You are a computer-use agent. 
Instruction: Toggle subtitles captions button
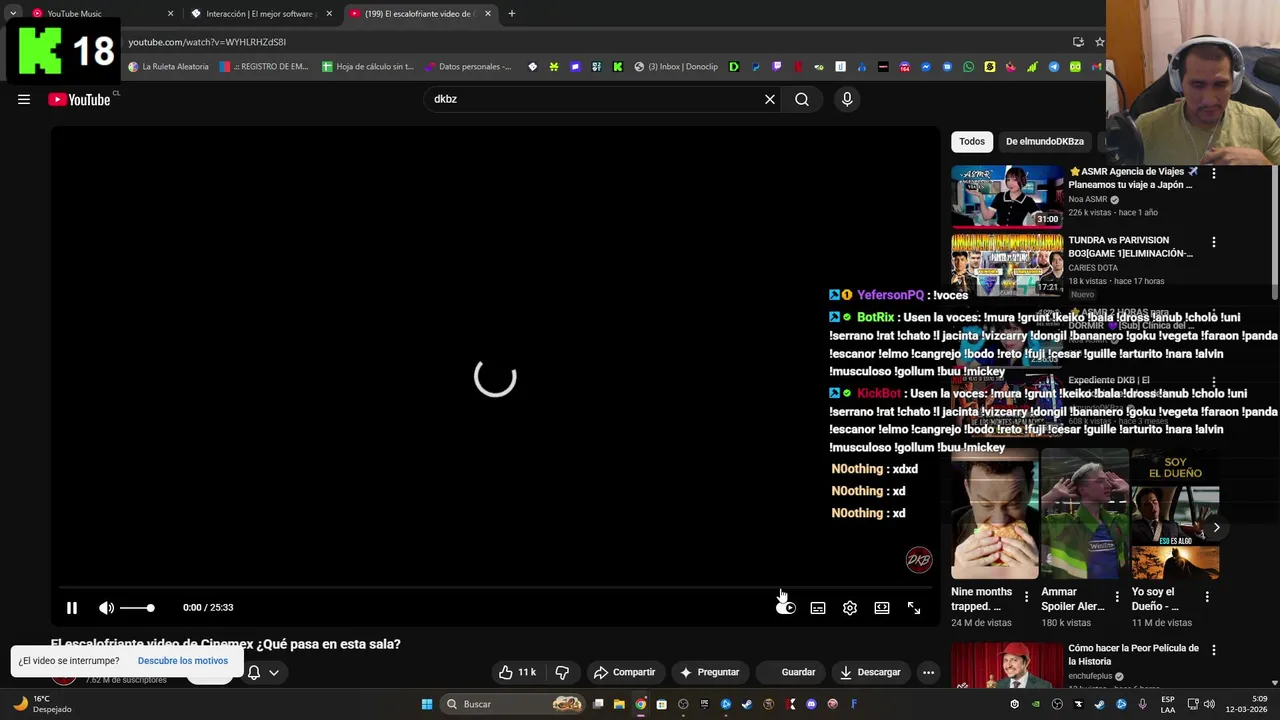click(818, 607)
